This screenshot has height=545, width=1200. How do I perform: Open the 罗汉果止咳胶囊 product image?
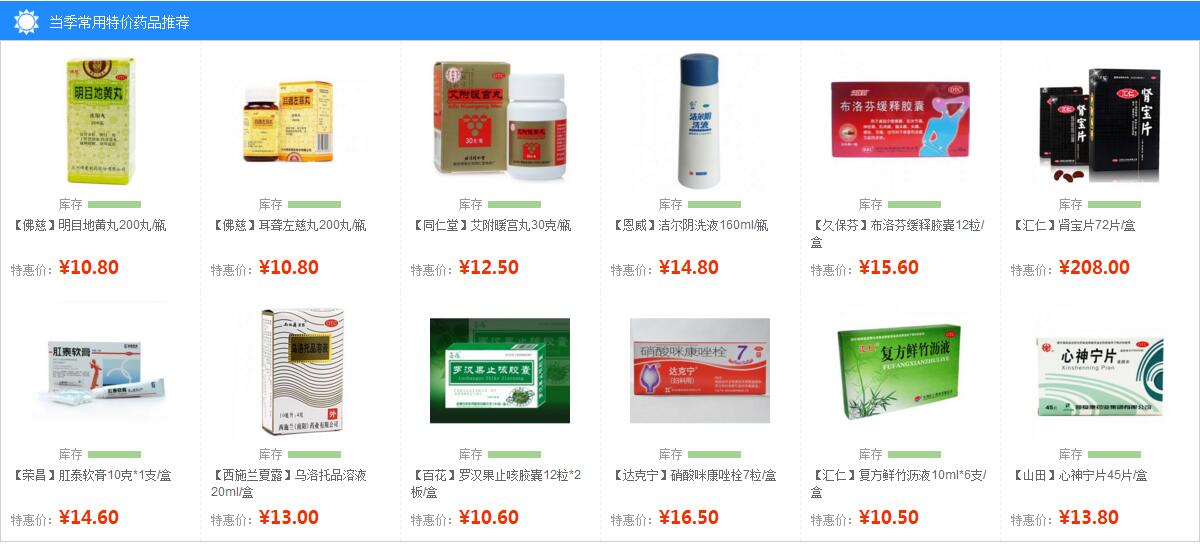(500, 370)
